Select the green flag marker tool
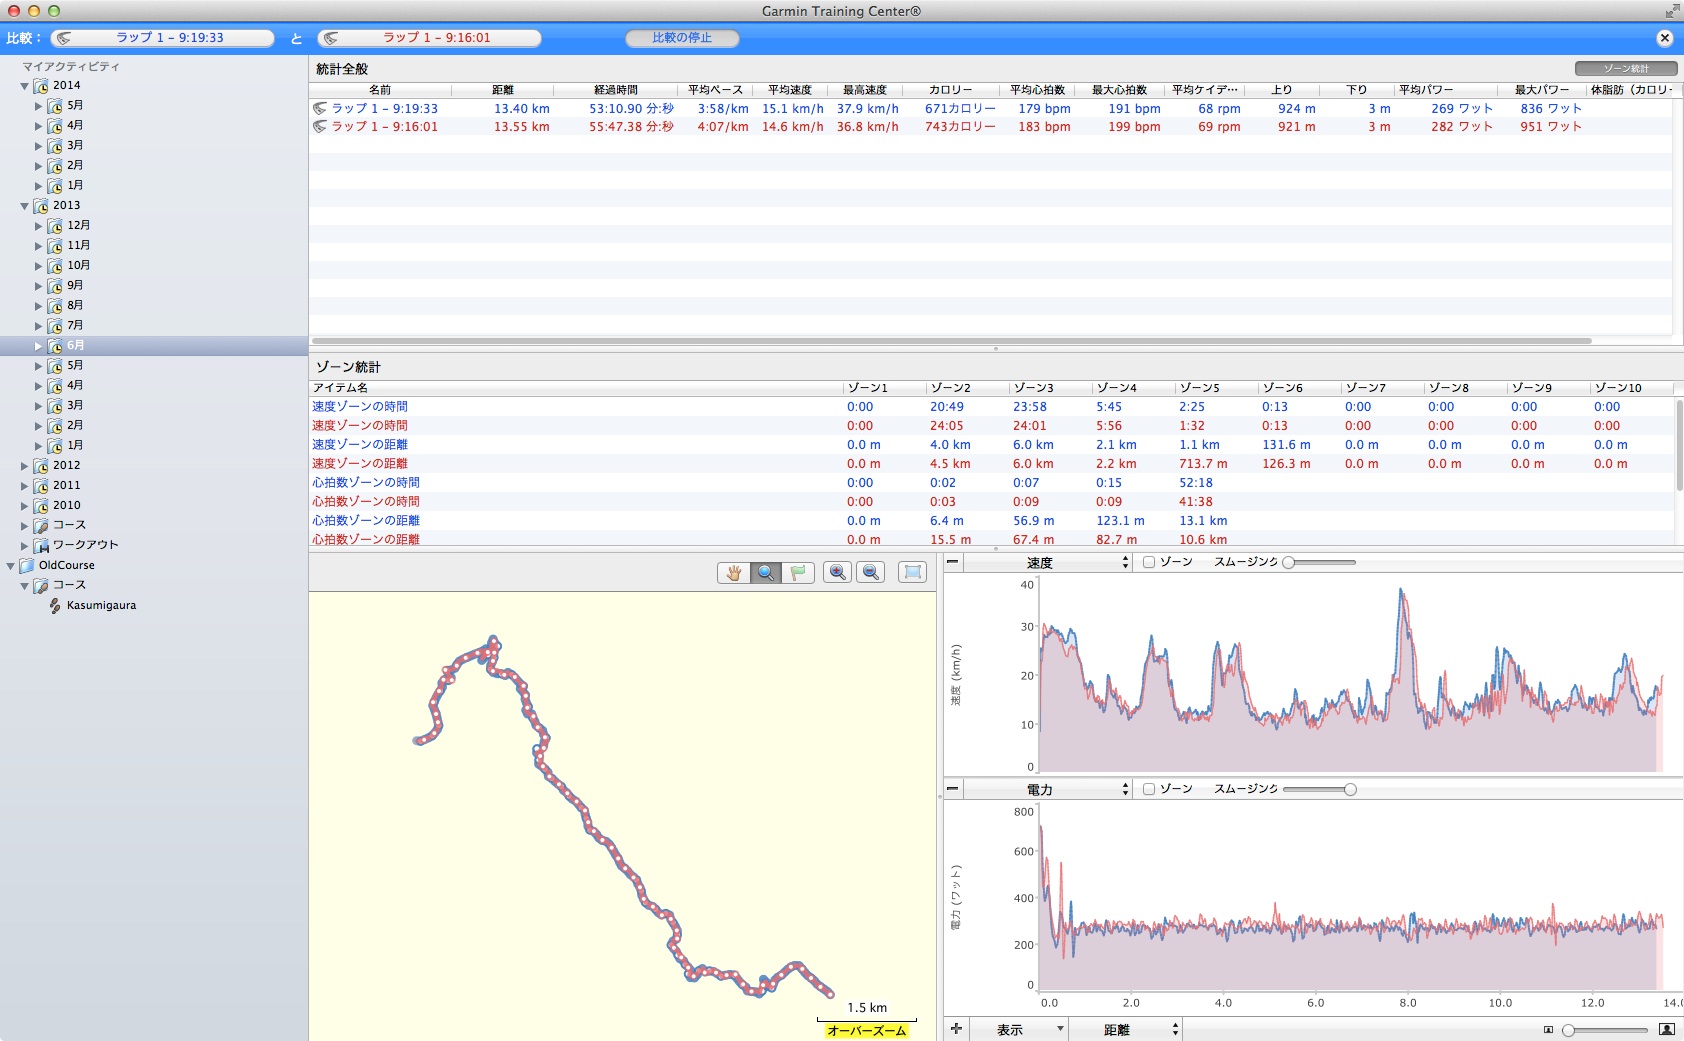 pyautogui.click(x=798, y=572)
